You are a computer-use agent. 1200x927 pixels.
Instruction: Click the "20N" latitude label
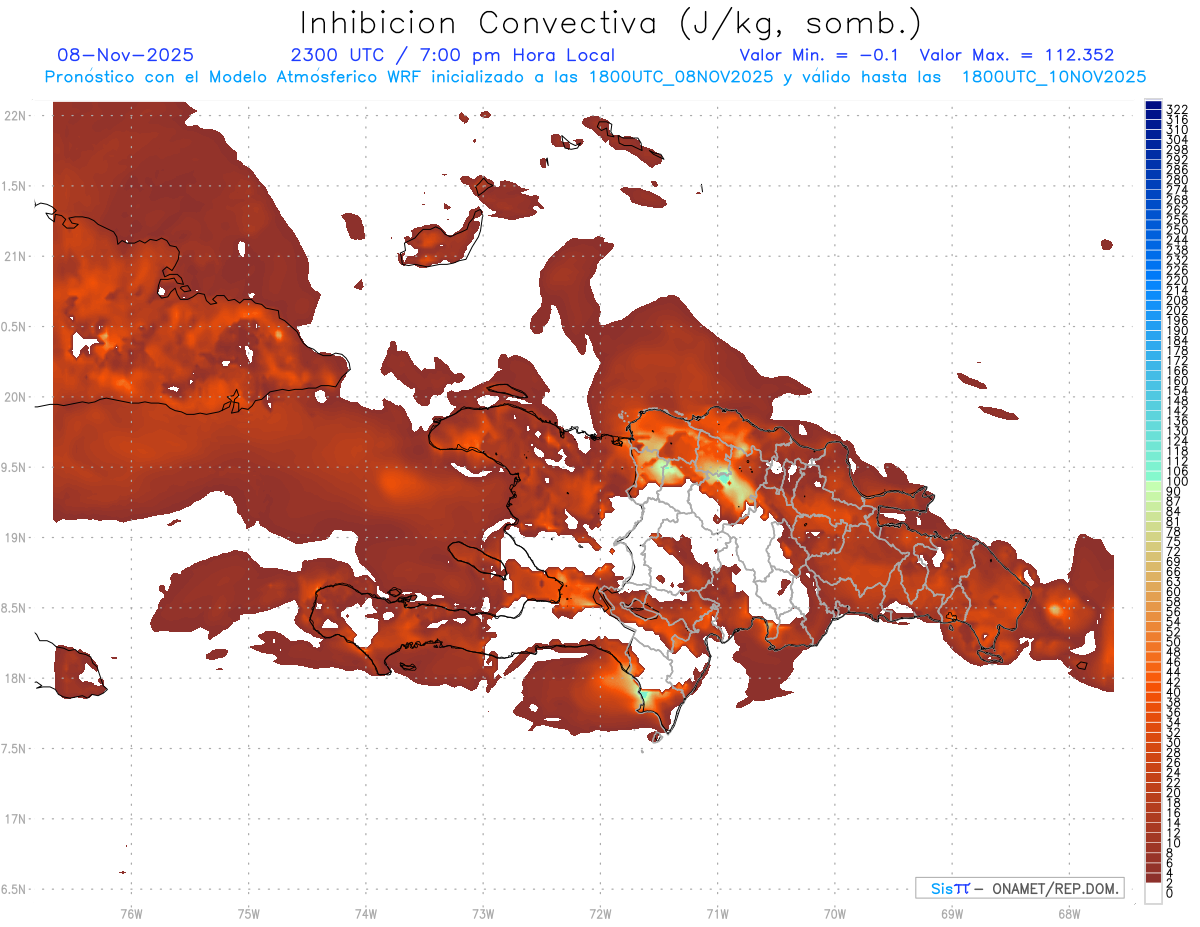pyautogui.click(x=15, y=397)
